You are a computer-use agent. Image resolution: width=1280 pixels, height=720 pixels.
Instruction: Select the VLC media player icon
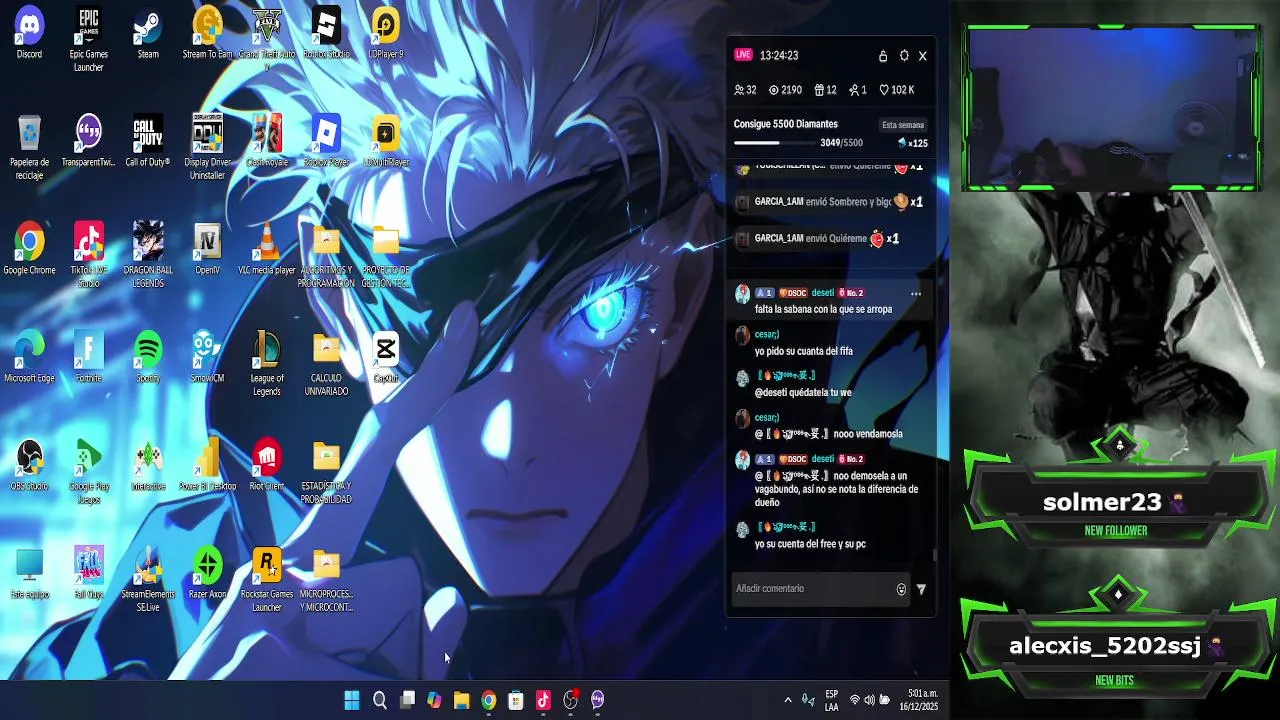coord(267,250)
